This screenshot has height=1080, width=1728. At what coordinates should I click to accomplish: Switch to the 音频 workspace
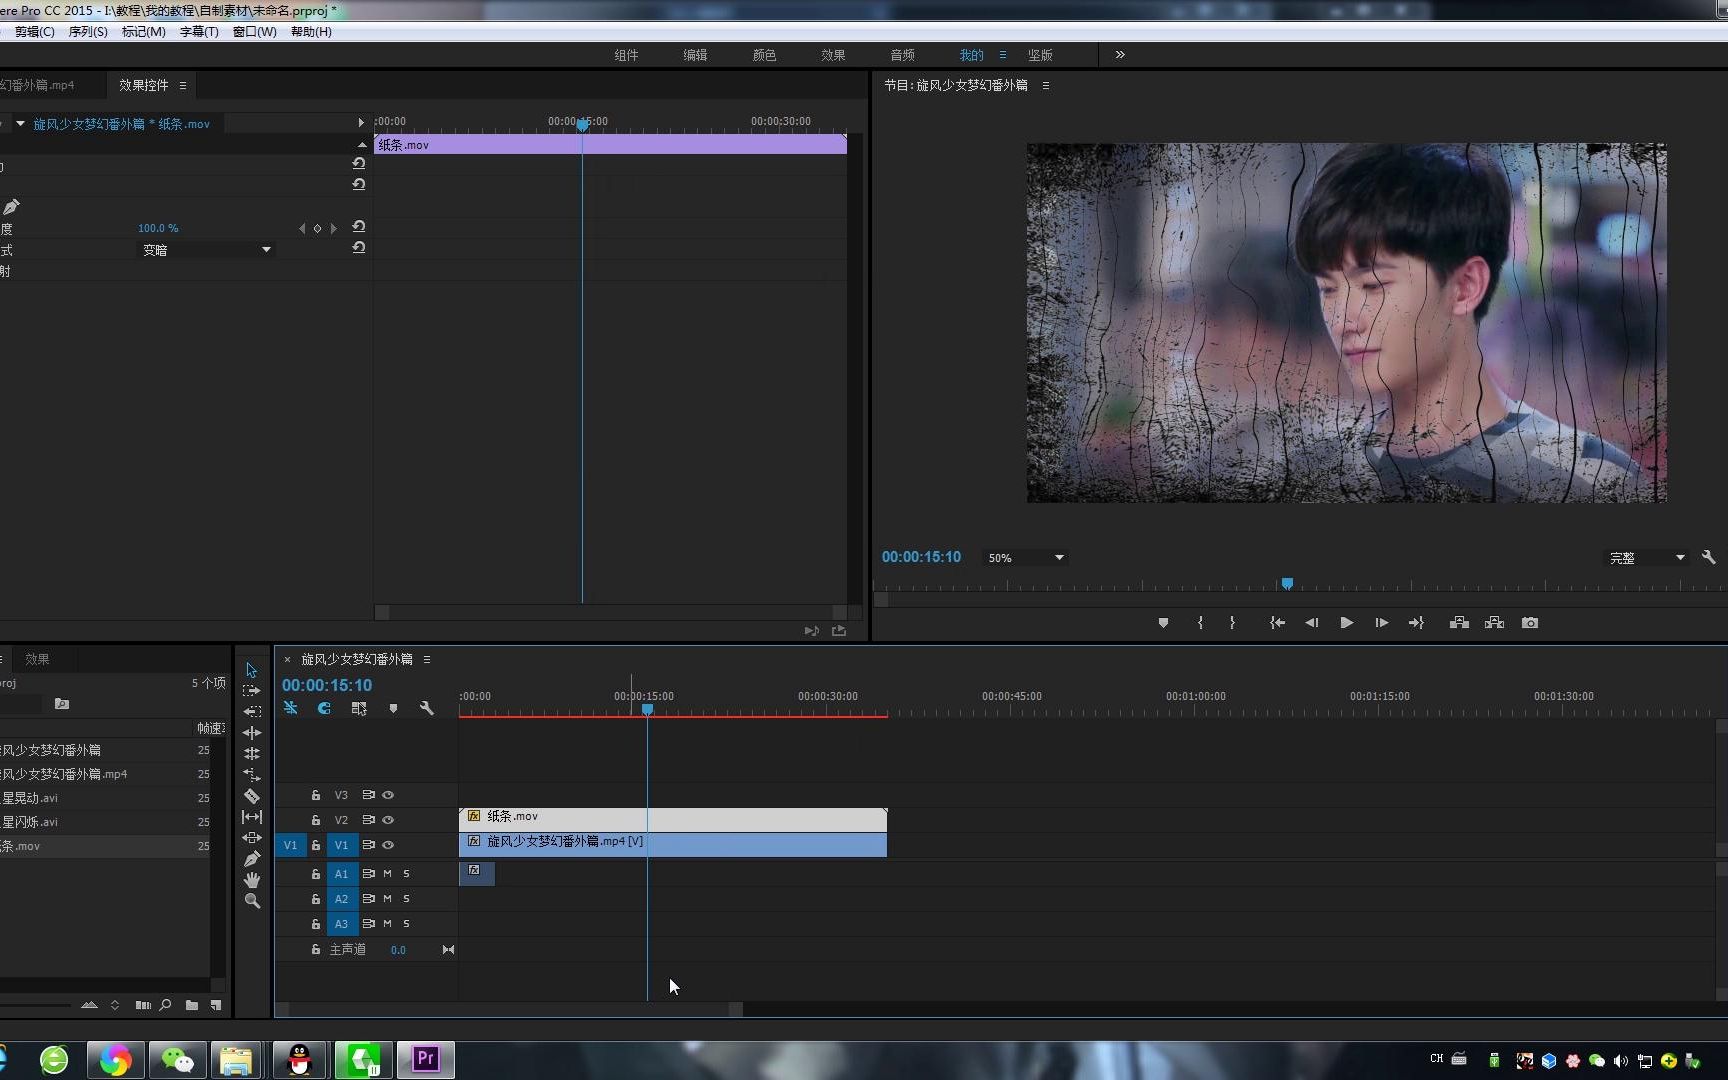(x=902, y=55)
